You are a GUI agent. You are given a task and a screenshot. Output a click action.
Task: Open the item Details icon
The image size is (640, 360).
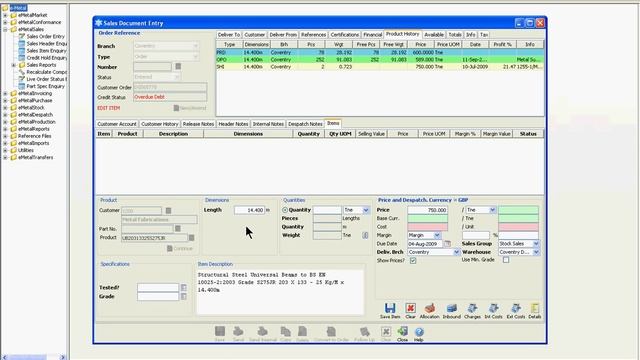pyautogui.click(x=535, y=308)
